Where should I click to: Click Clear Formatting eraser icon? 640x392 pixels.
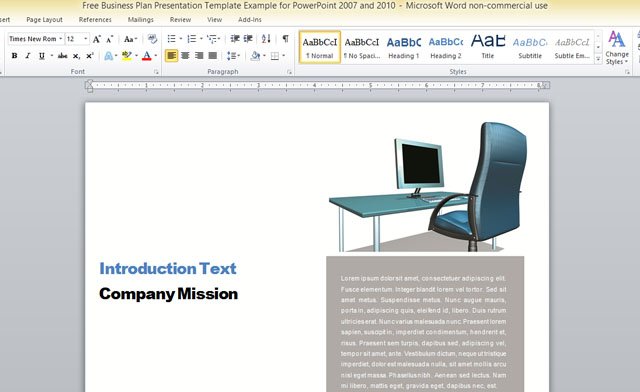152,39
